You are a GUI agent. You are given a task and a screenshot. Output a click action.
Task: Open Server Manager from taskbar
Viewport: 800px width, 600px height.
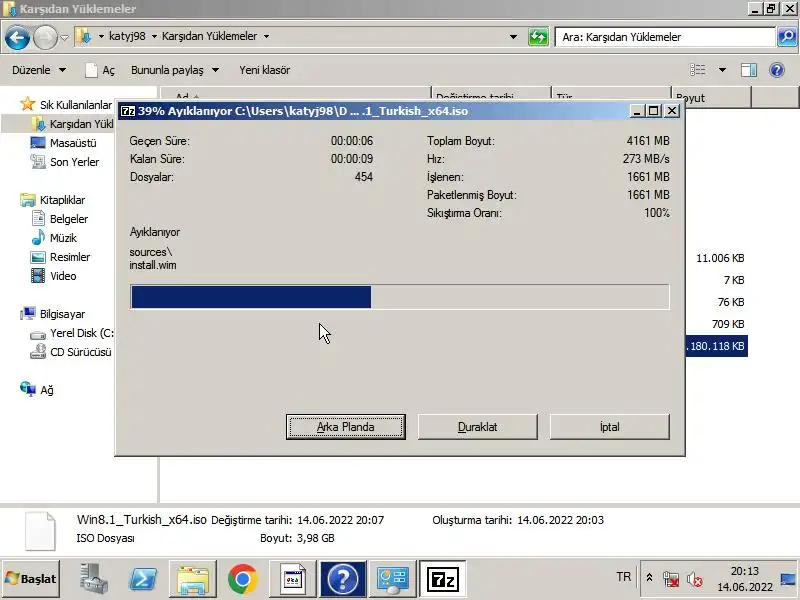(93, 579)
